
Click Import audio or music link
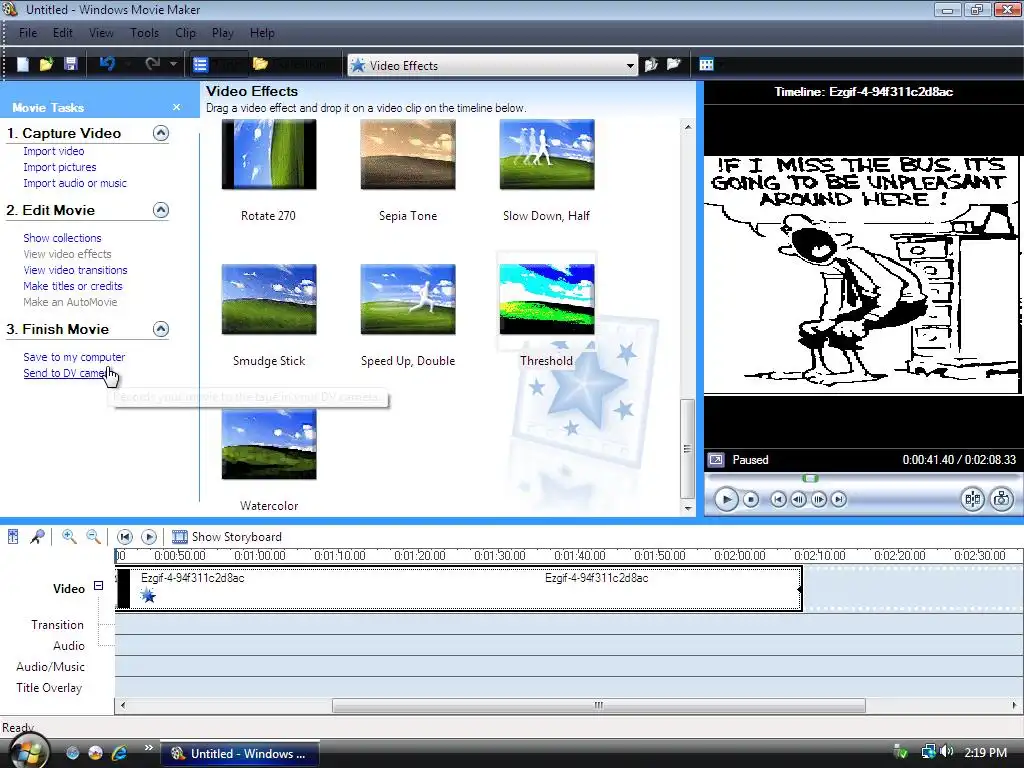75,184
